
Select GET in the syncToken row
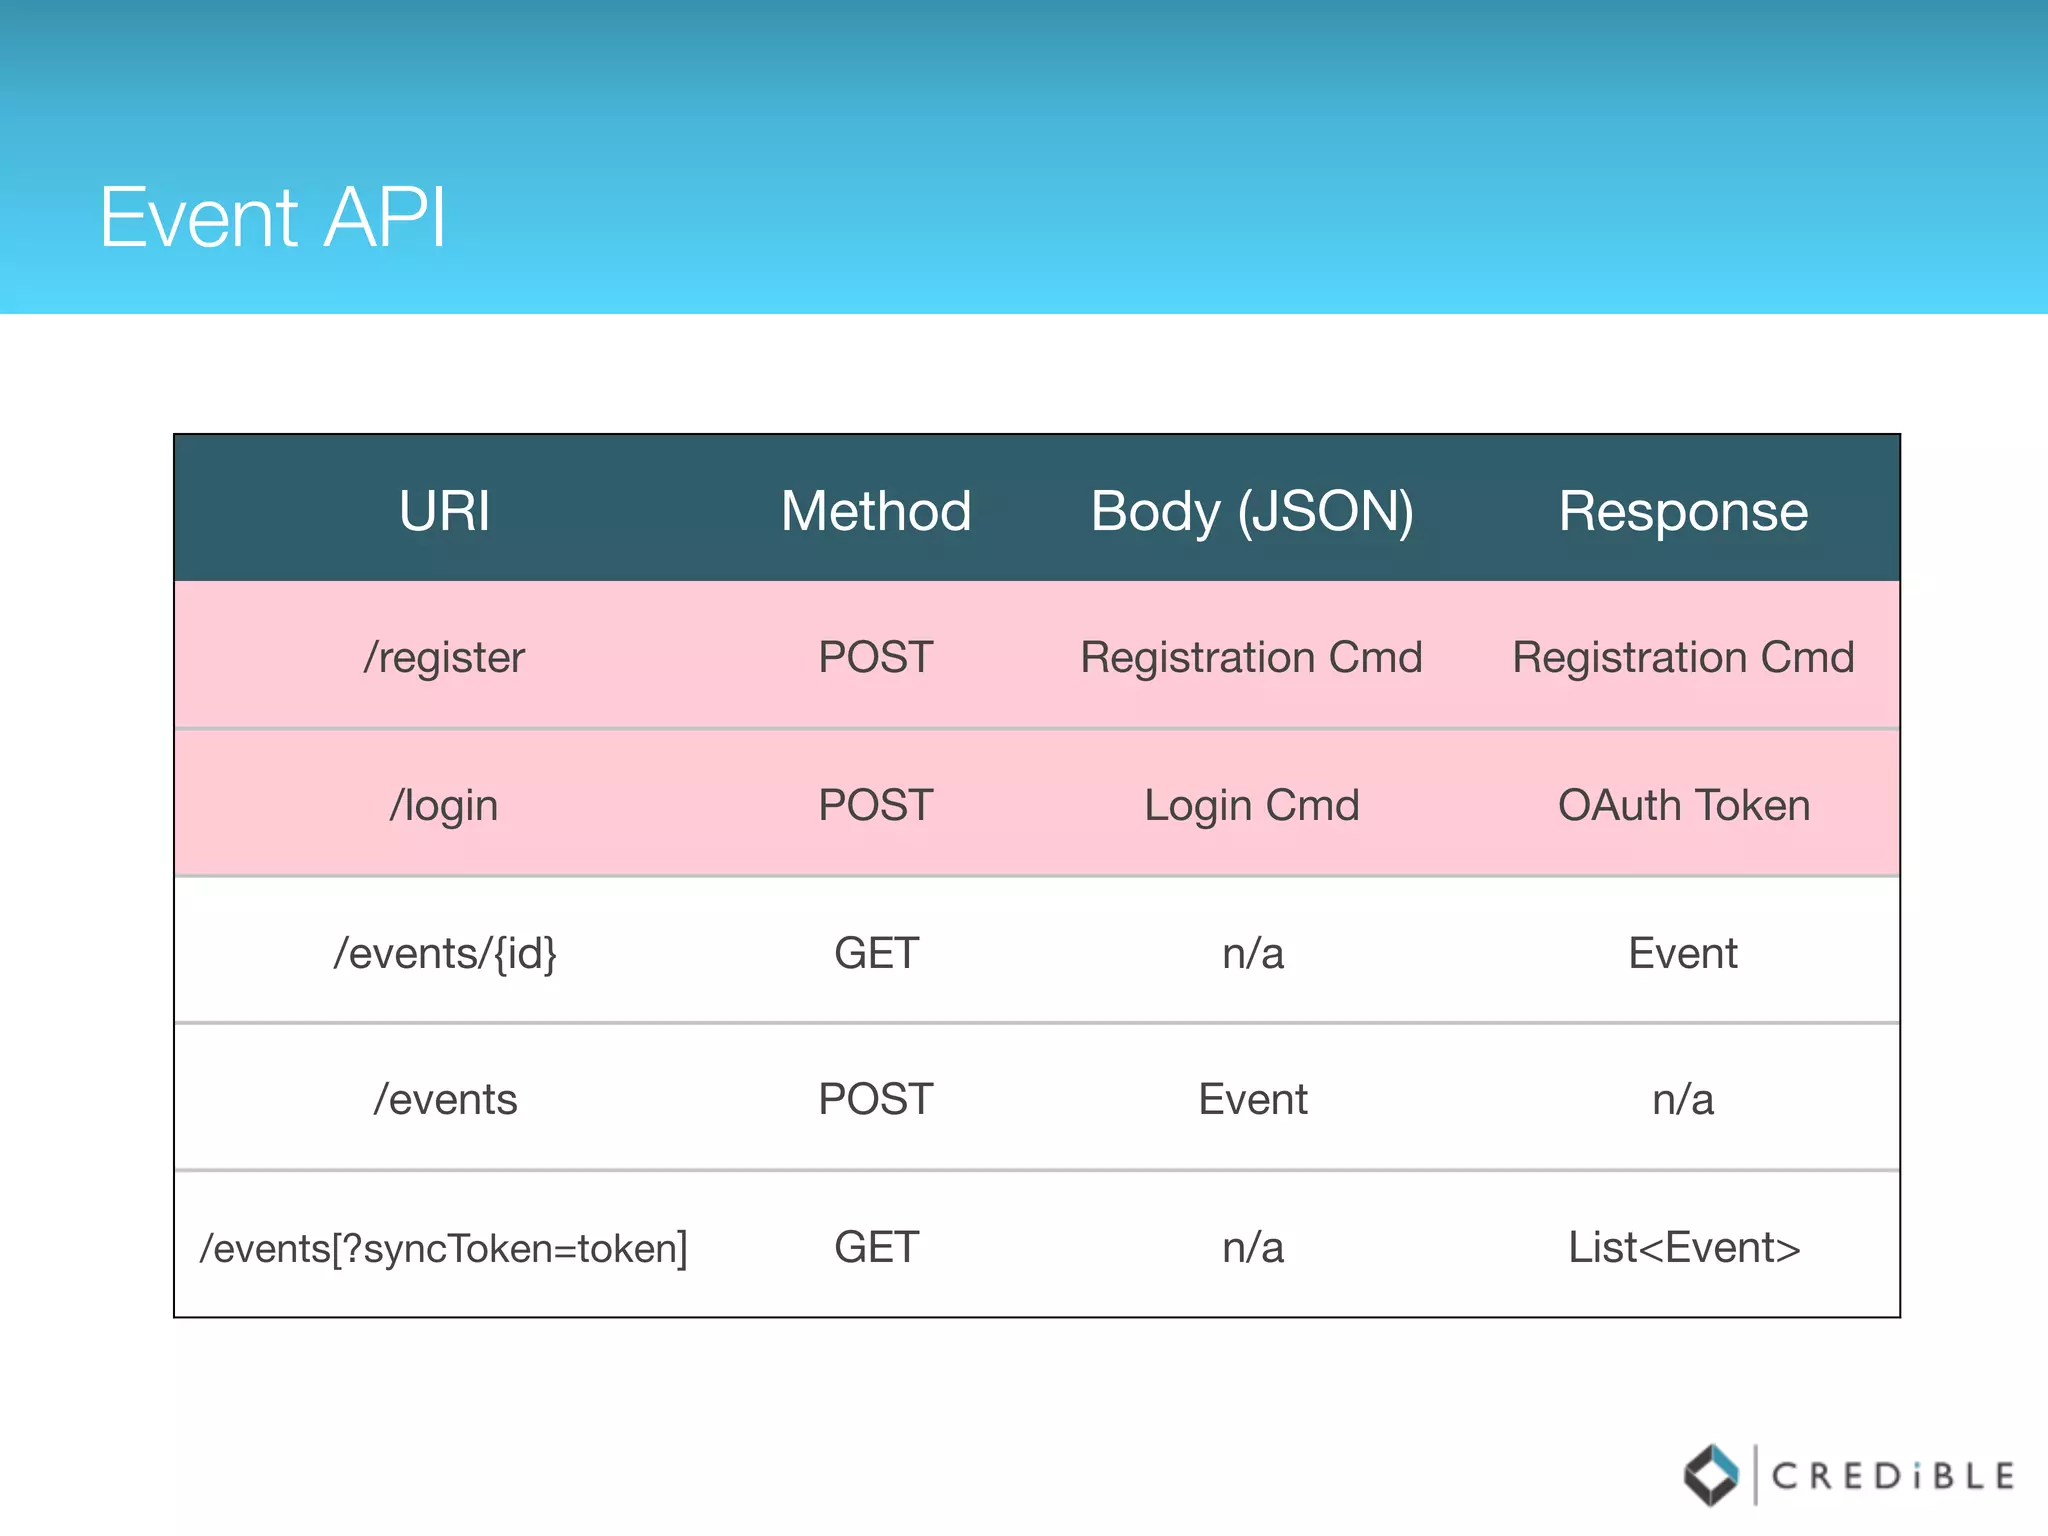[876, 1247]
